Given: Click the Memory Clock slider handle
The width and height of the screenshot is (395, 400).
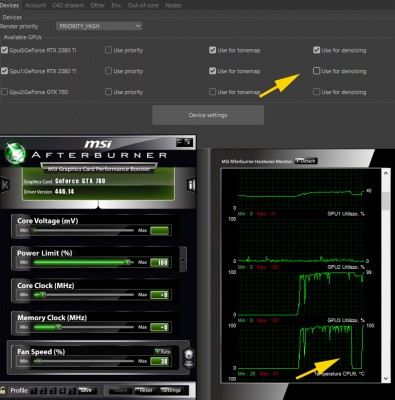Looking at the screenshot, I should point(59,327).
